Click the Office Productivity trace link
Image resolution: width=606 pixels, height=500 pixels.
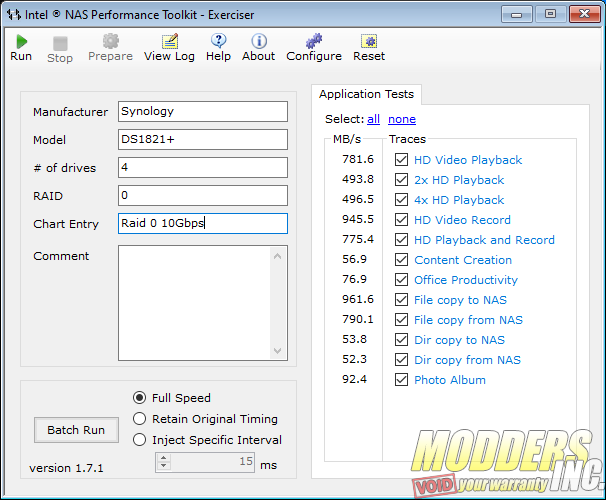[466, 280]
